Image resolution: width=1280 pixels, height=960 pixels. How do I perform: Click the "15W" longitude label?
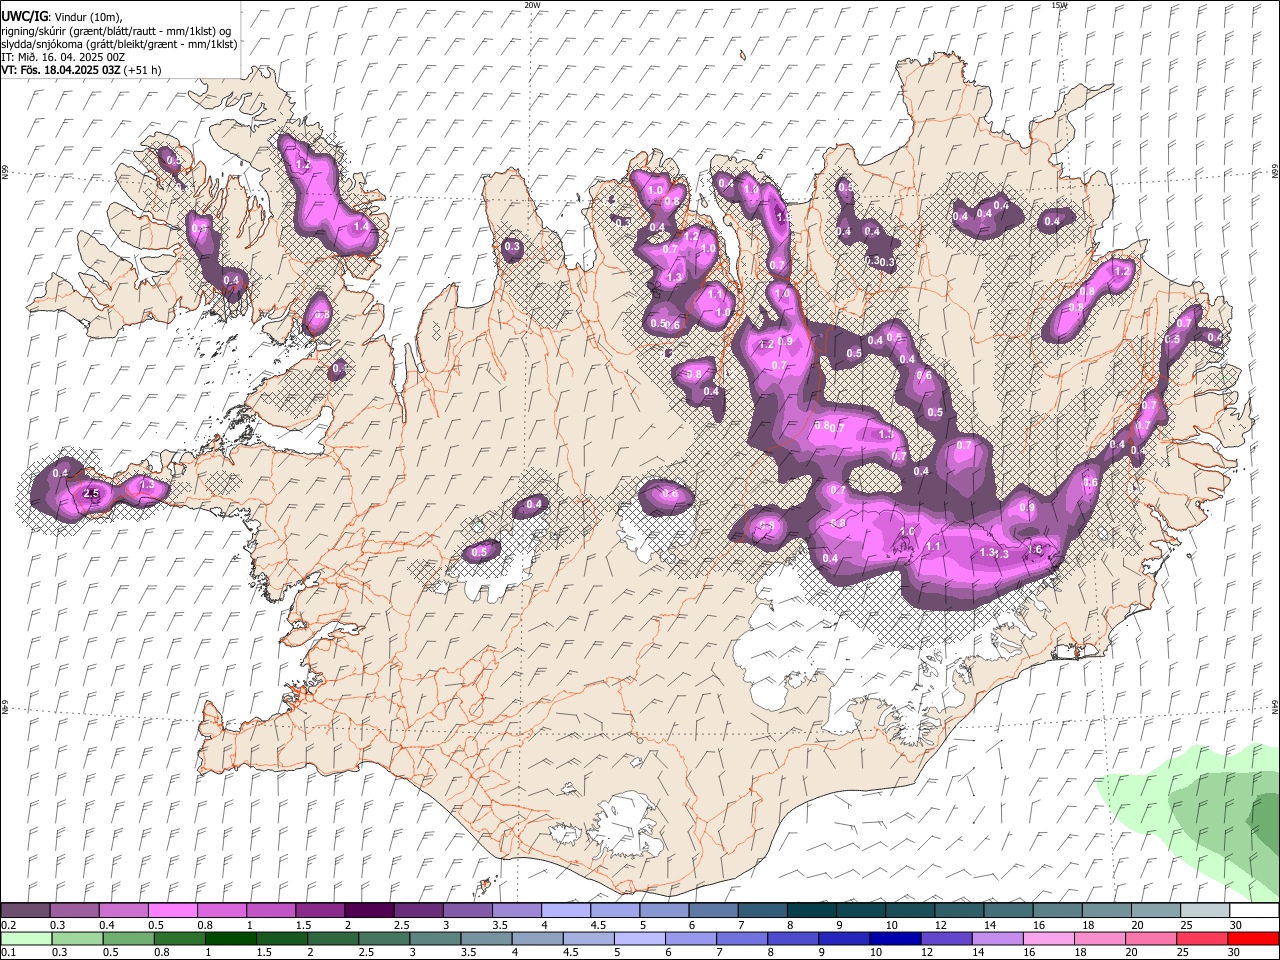pos(1059,5)
